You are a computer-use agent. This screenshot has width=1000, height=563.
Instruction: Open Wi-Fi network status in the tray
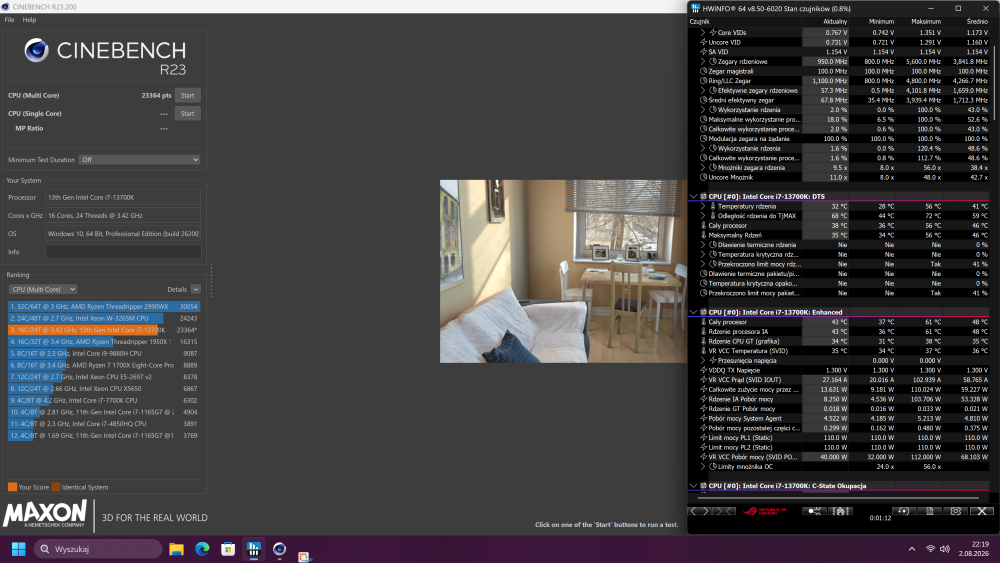pyautogui.click(x=930, y=549)
